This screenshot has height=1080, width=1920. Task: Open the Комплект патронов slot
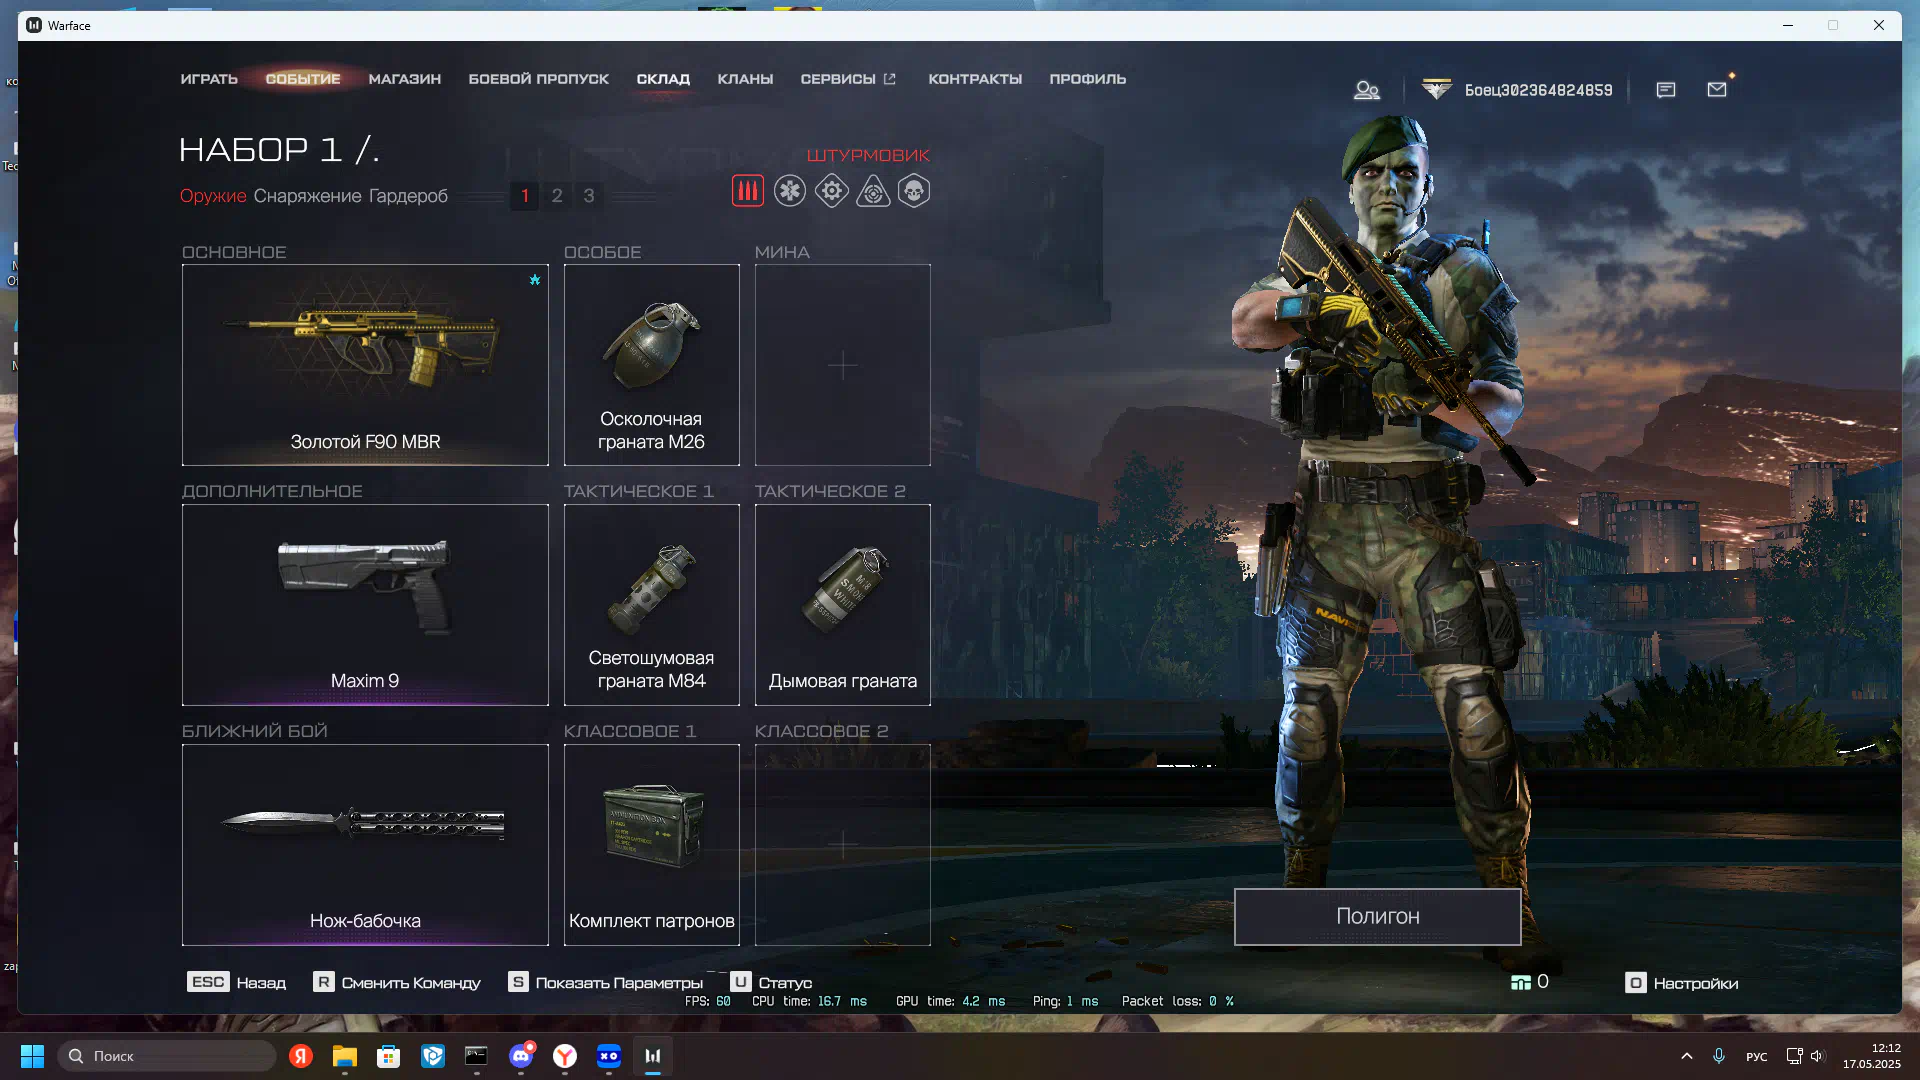click(x=652, y=845)
